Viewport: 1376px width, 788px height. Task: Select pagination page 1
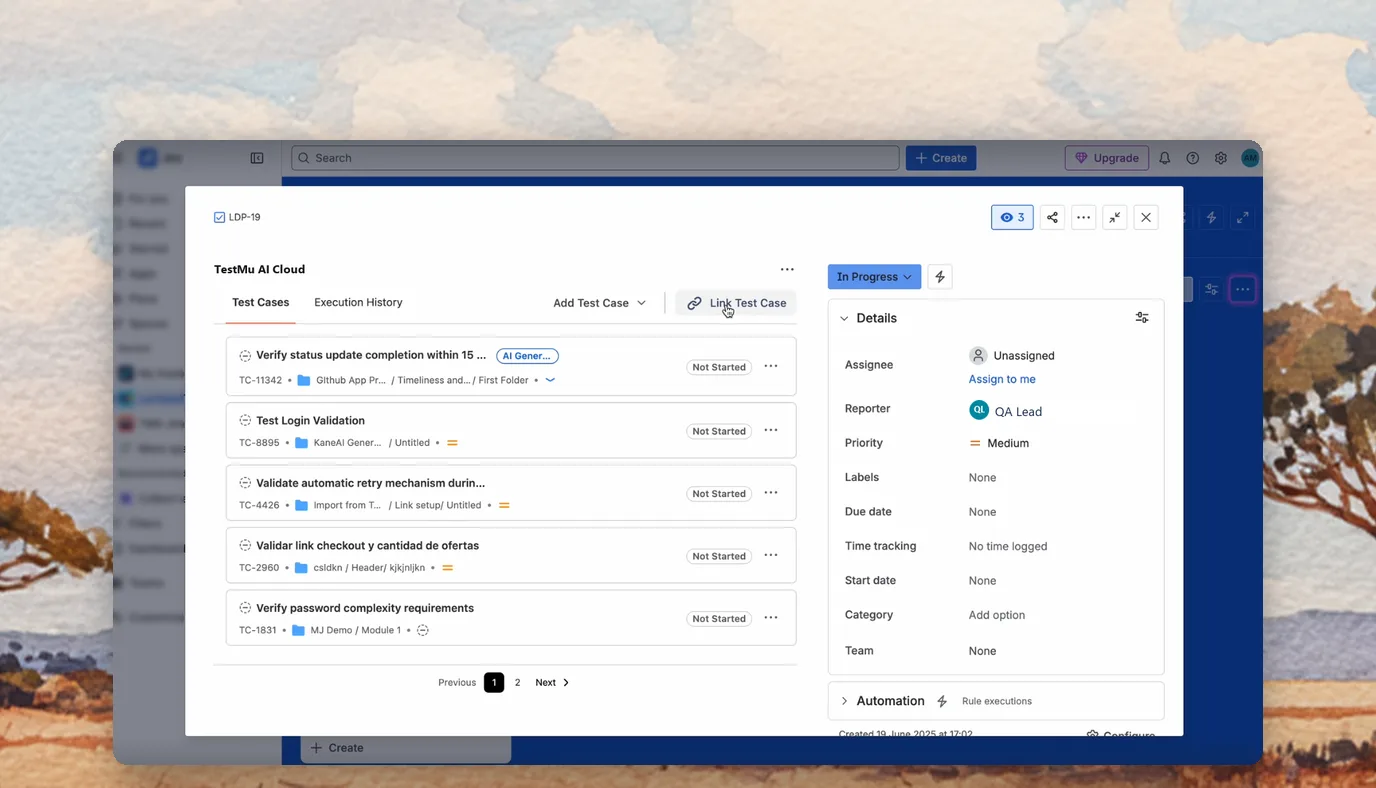[494, 682]
